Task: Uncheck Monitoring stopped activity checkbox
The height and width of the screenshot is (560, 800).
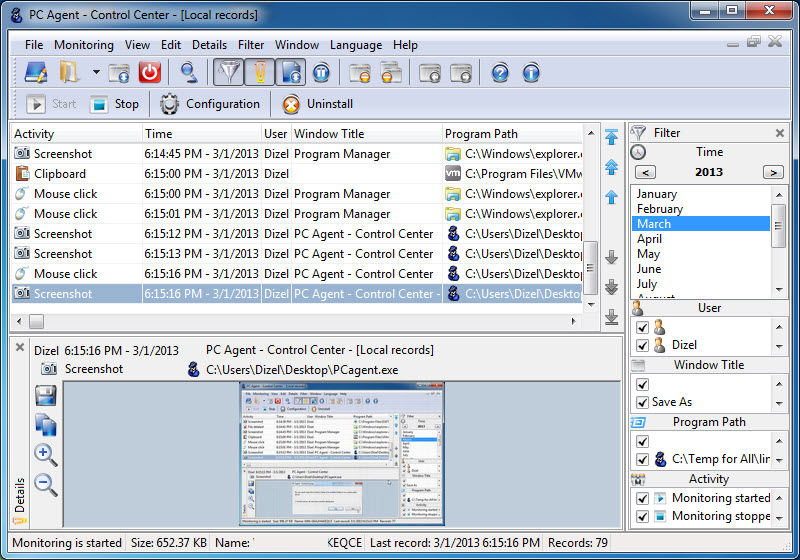Action: point(642,517)
